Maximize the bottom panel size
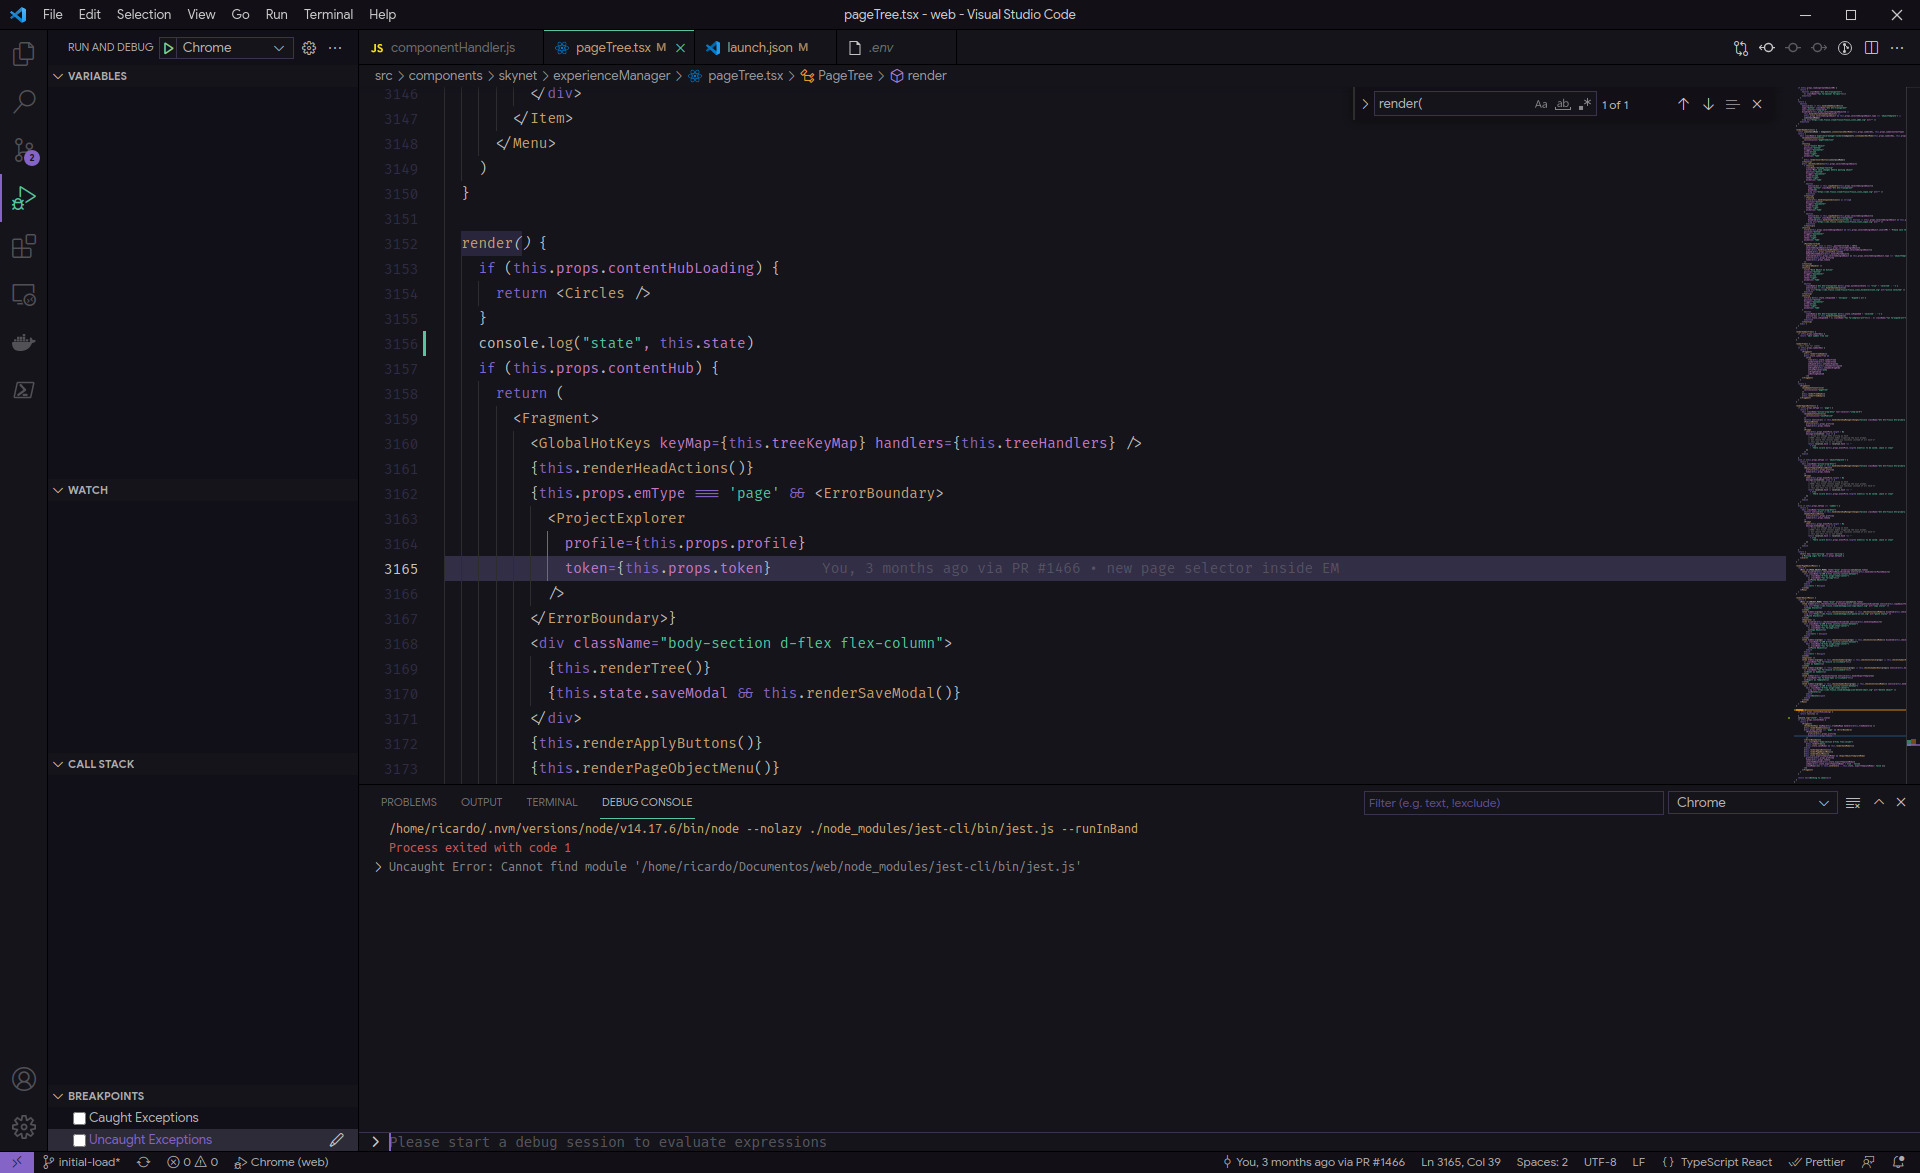This screenshot has height=1173, width=1920. 1879,803
